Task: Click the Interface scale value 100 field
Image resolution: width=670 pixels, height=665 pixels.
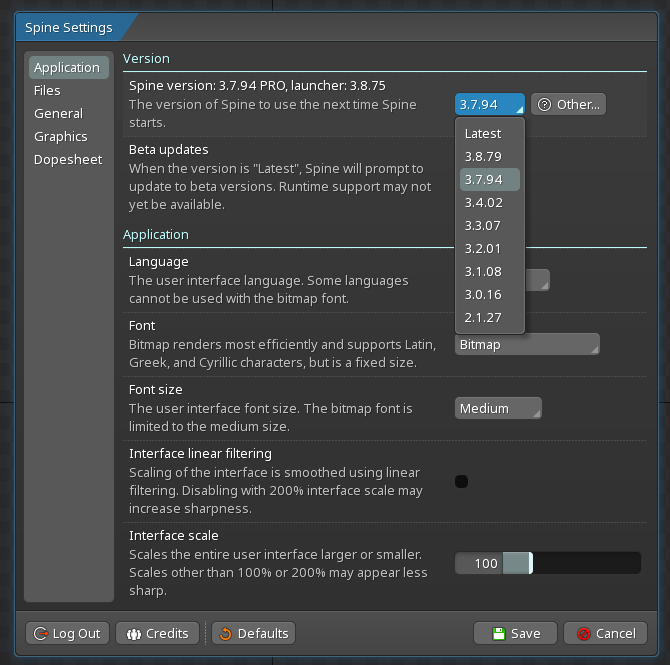Action: [x=479, y=563]
